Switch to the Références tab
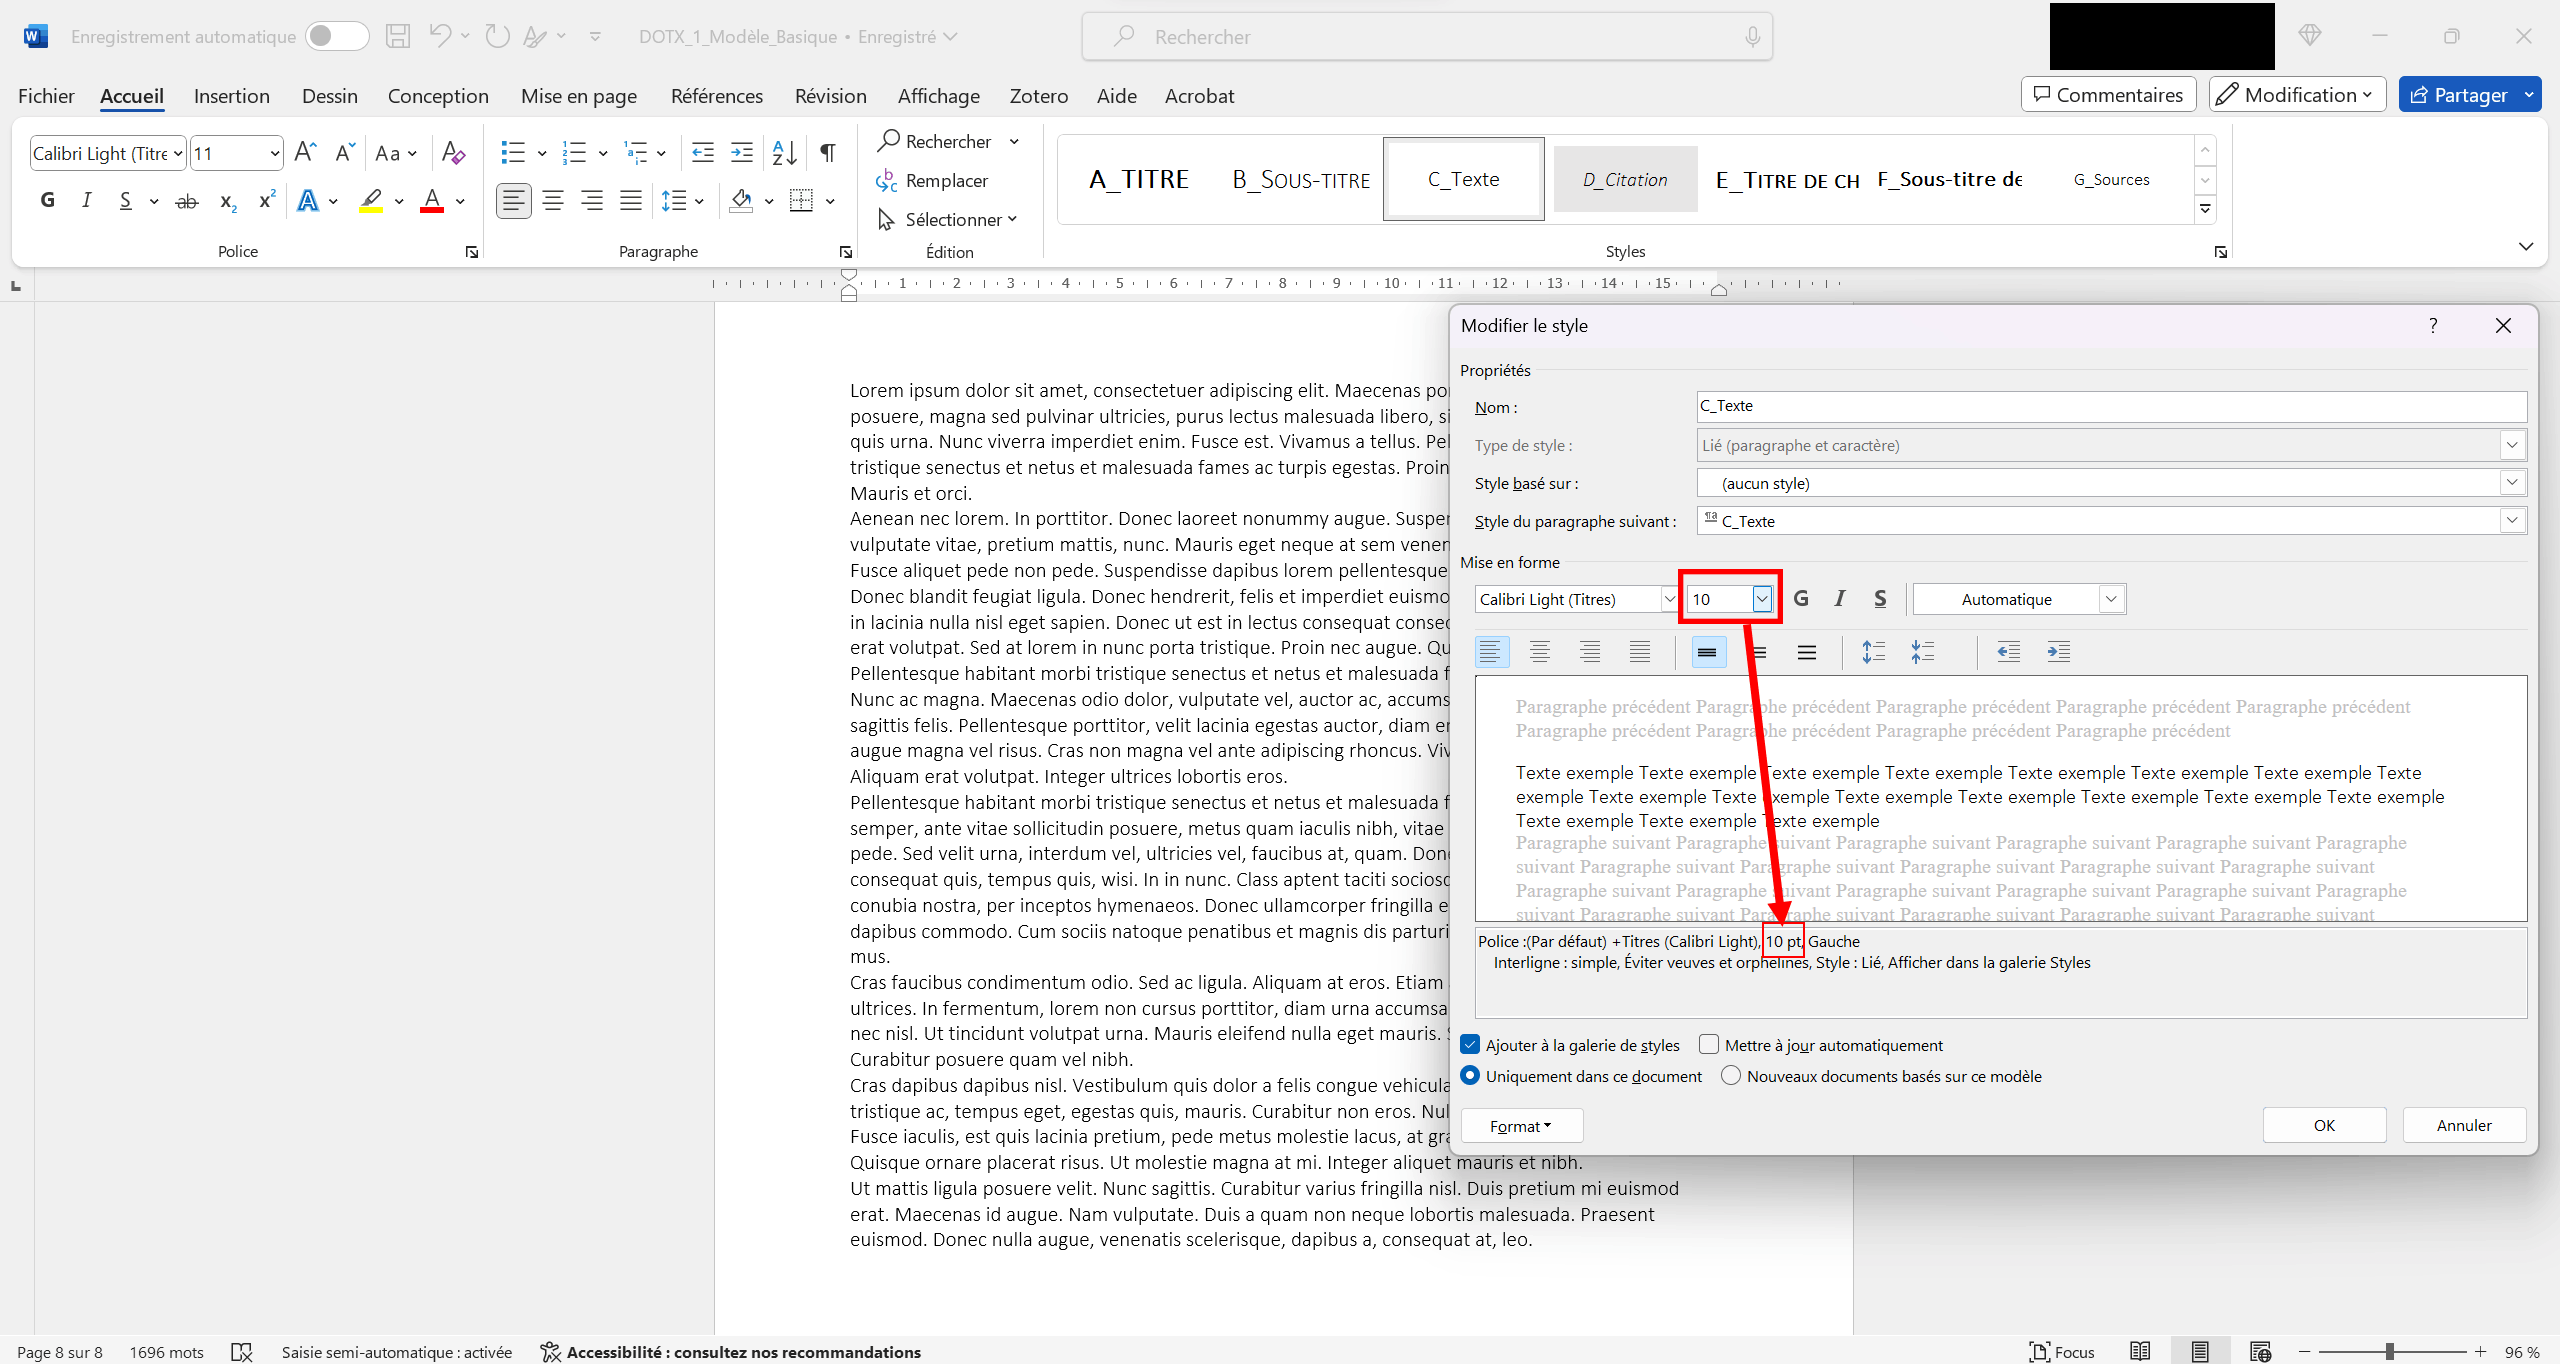Screen dimensions: 2560x1364 click(717, 96)
